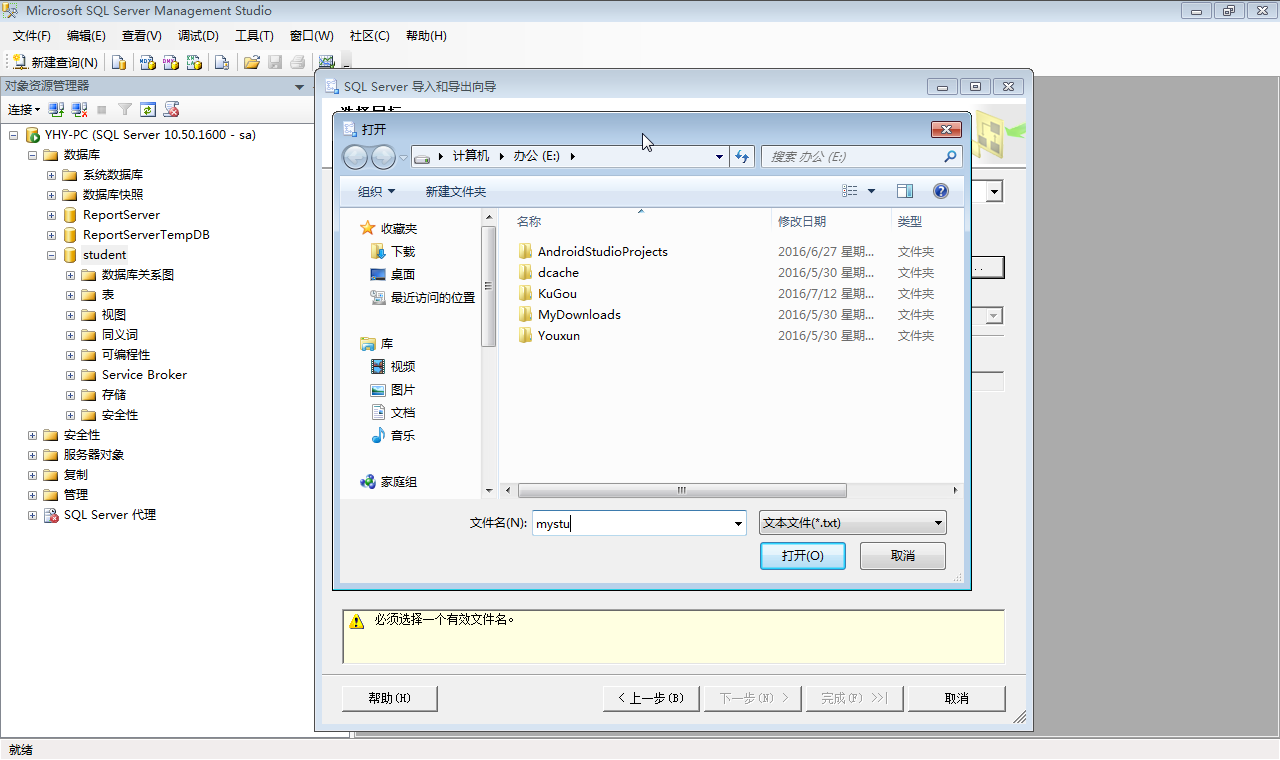Open the 文本文件(*.txt) file type dropdown
Viewport: 1280px width, 760px height.
853,523
